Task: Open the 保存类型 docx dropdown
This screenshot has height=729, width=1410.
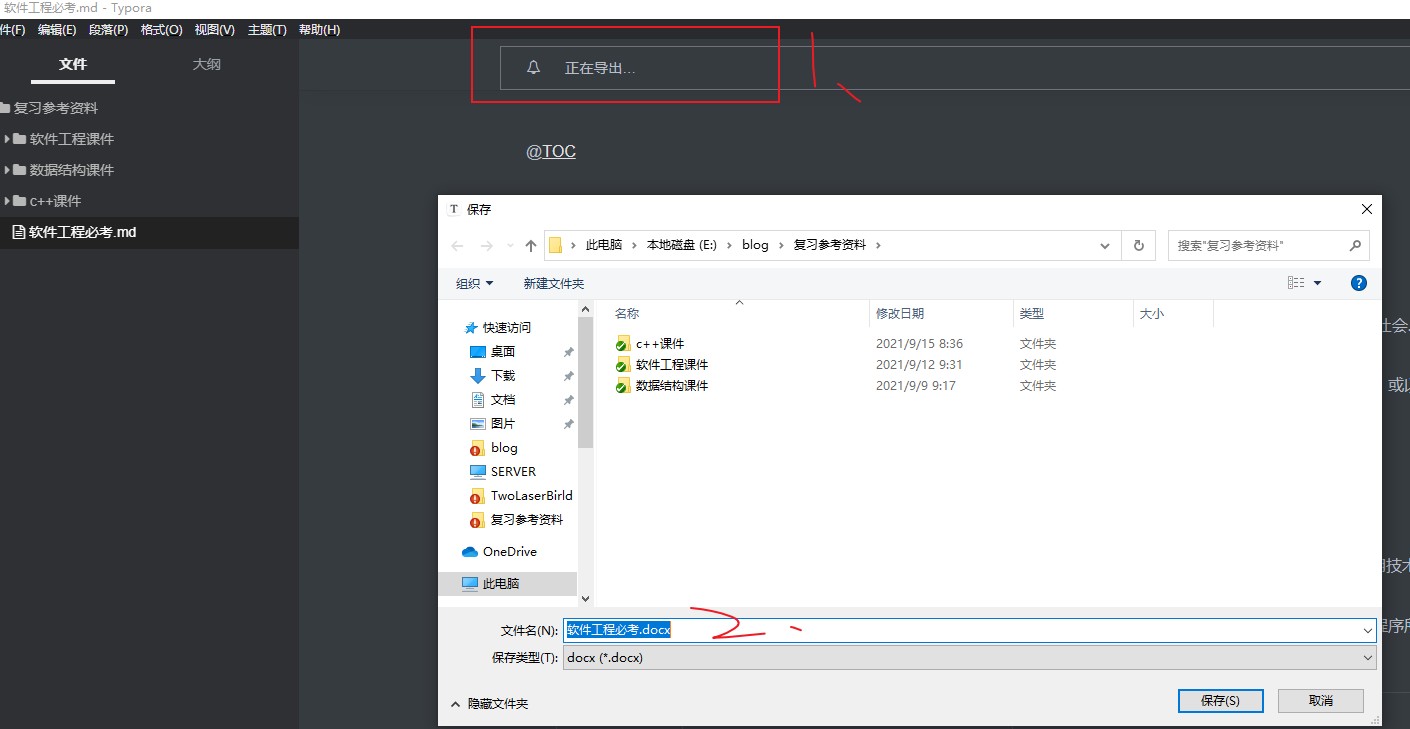Action: [x=1367, y=657]
